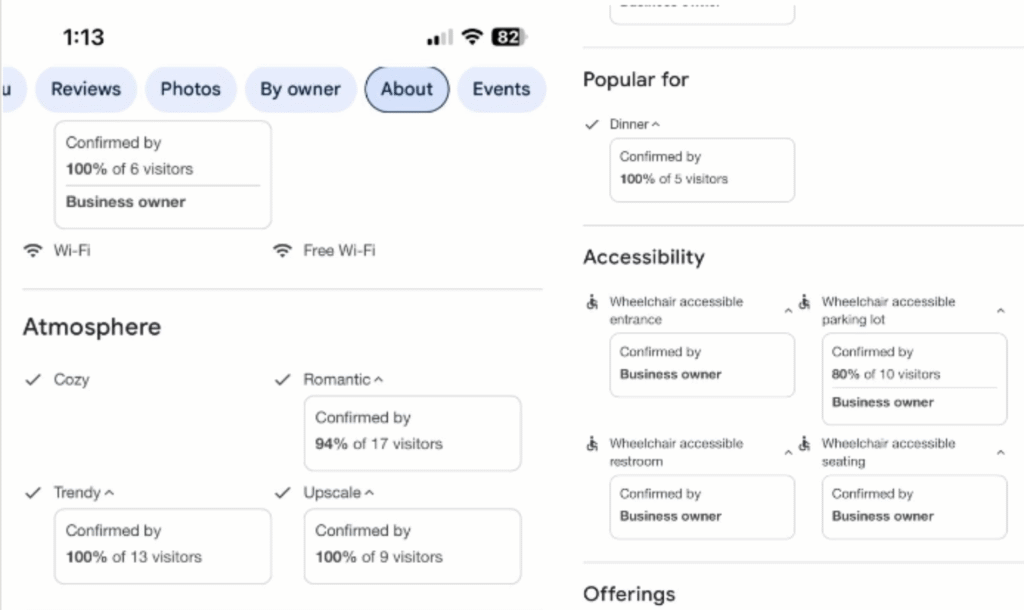Click the Wi-Fi icon beside Wi-Fi label

33,250
